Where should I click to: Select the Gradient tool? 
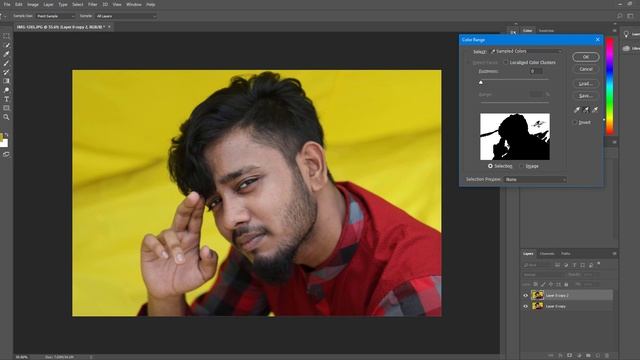coord(6,81)
